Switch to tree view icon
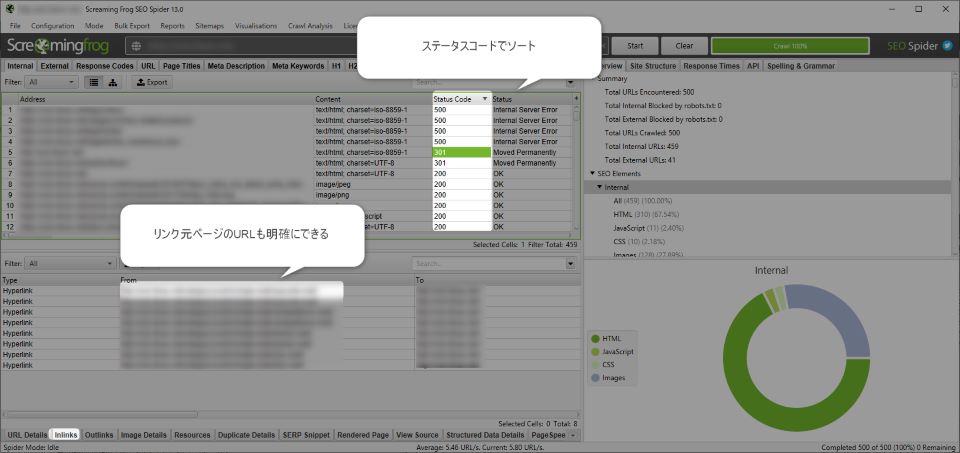 pyautogui.click(x=113, y=82)
